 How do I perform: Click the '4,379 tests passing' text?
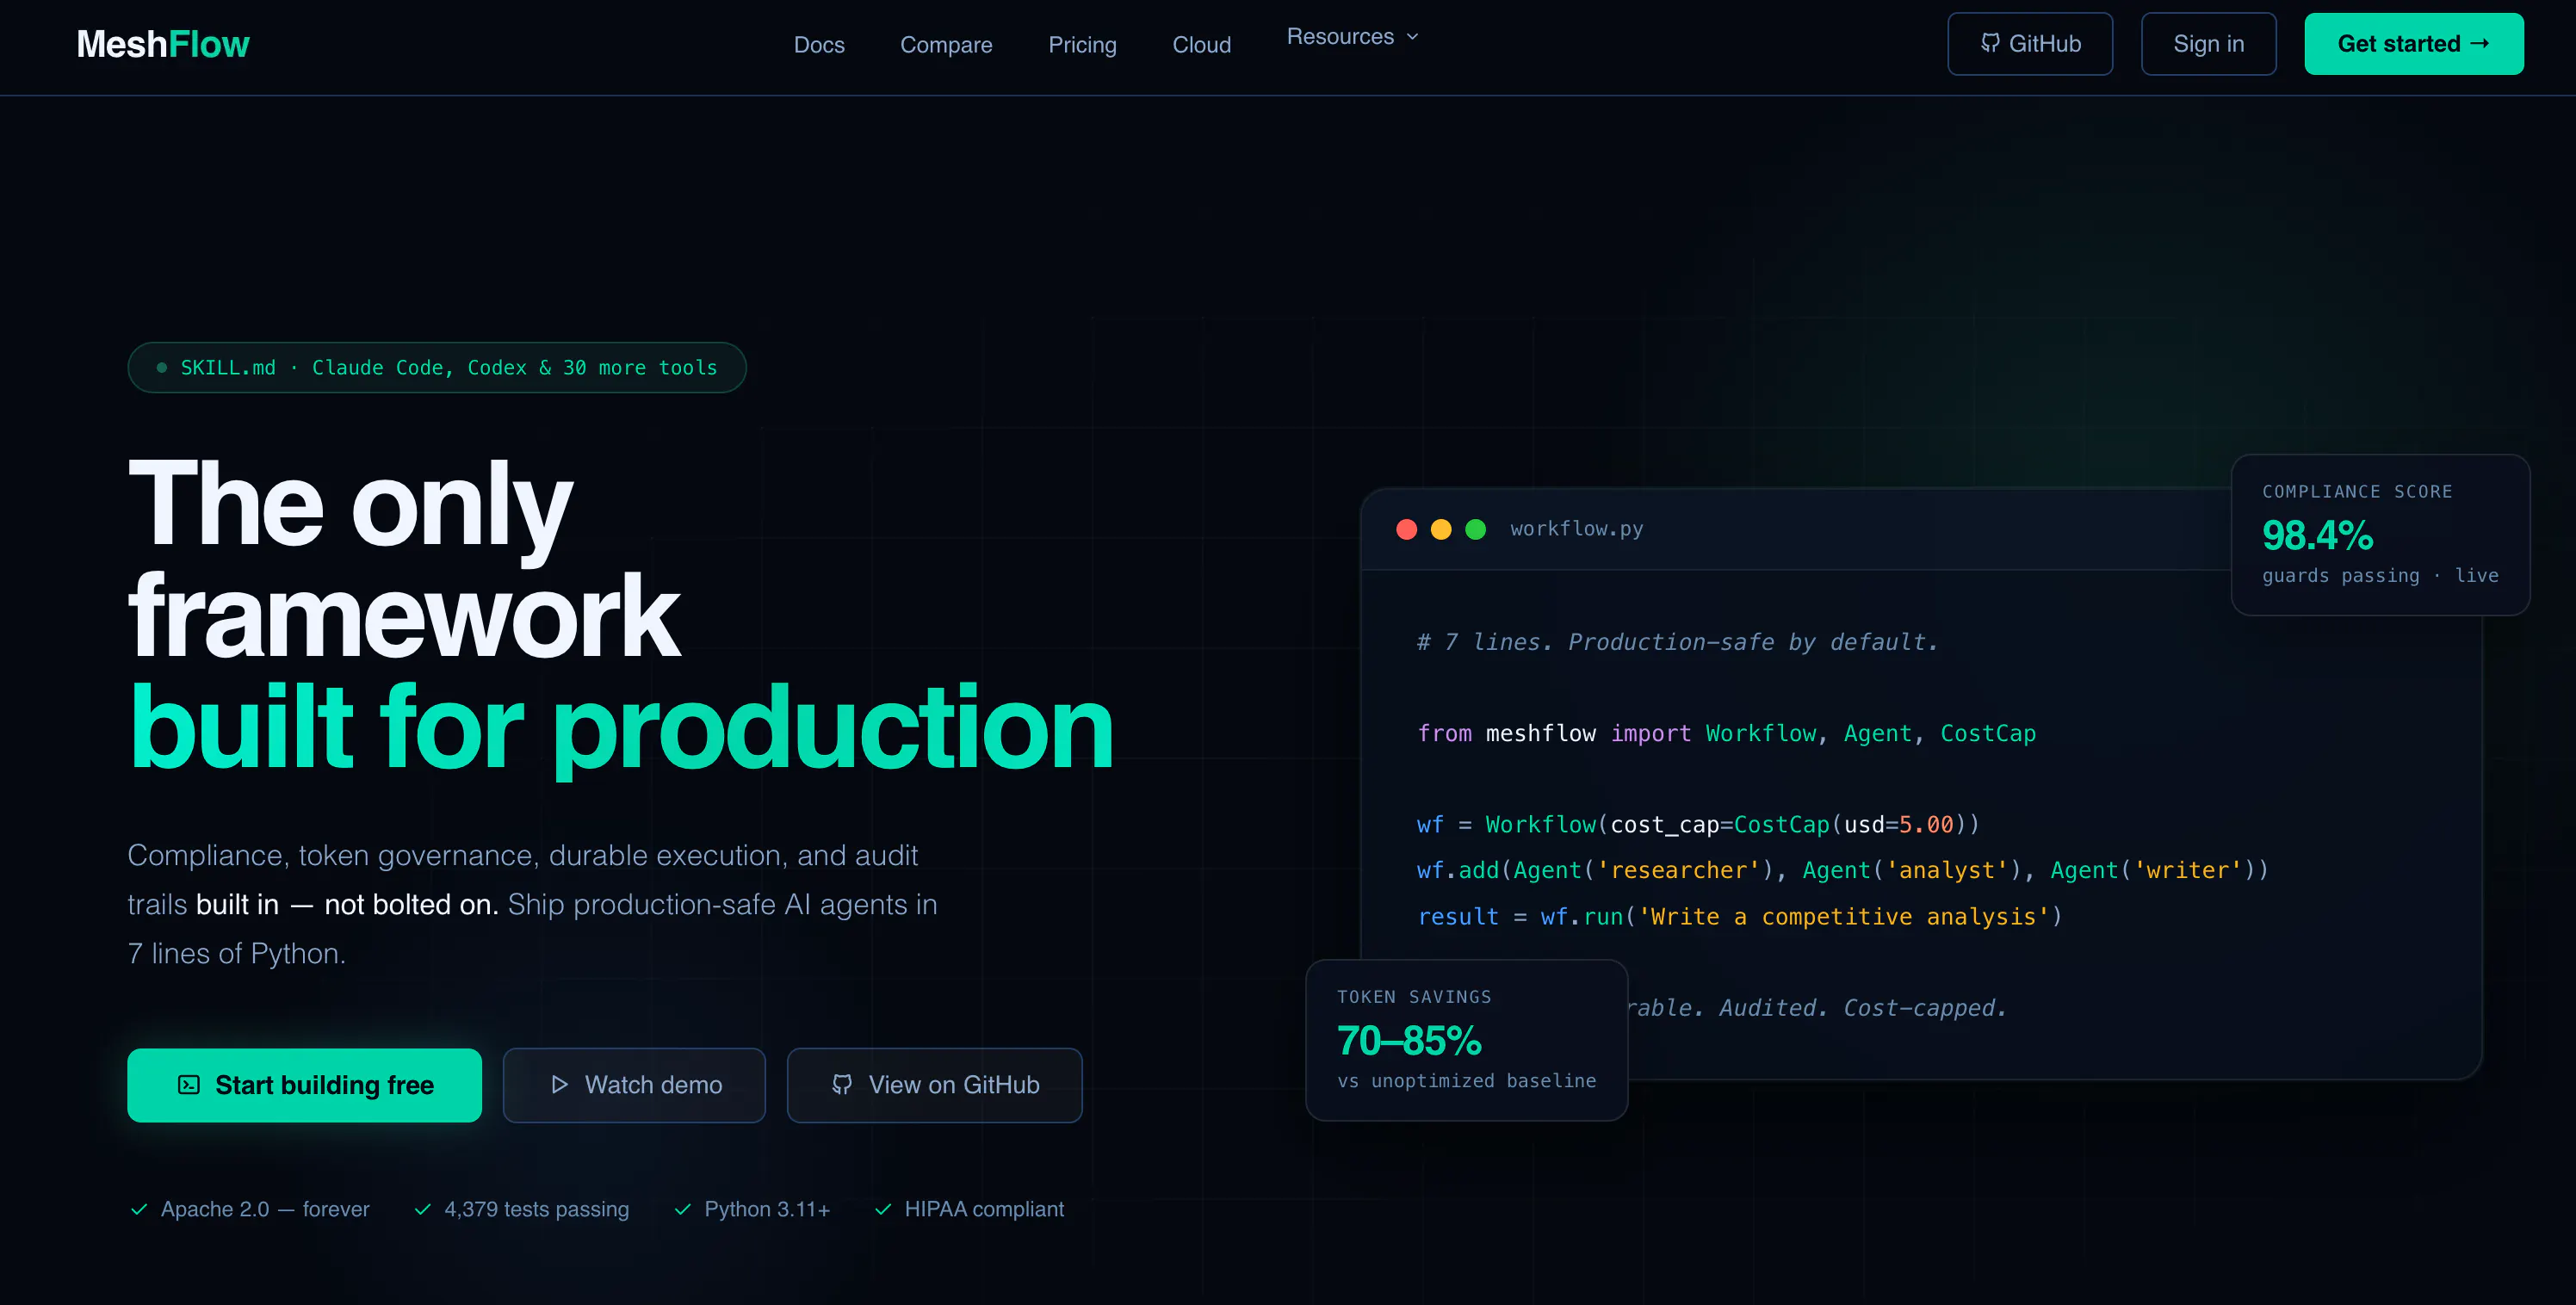(x=537, y=1210)
